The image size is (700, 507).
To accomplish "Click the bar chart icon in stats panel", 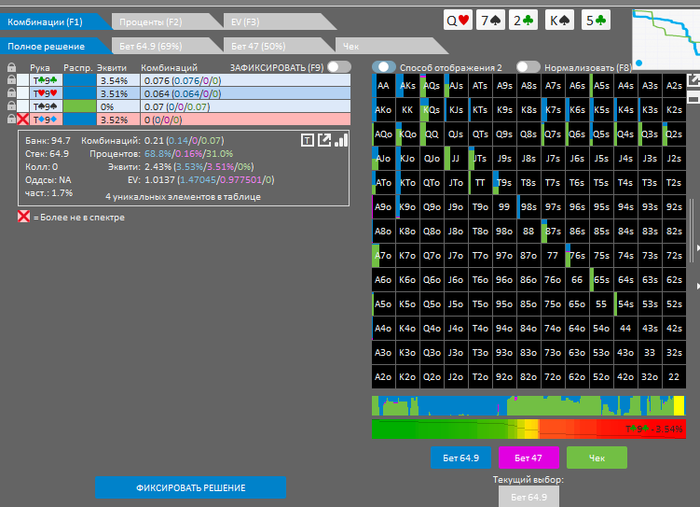I will (x=341, y=141).
